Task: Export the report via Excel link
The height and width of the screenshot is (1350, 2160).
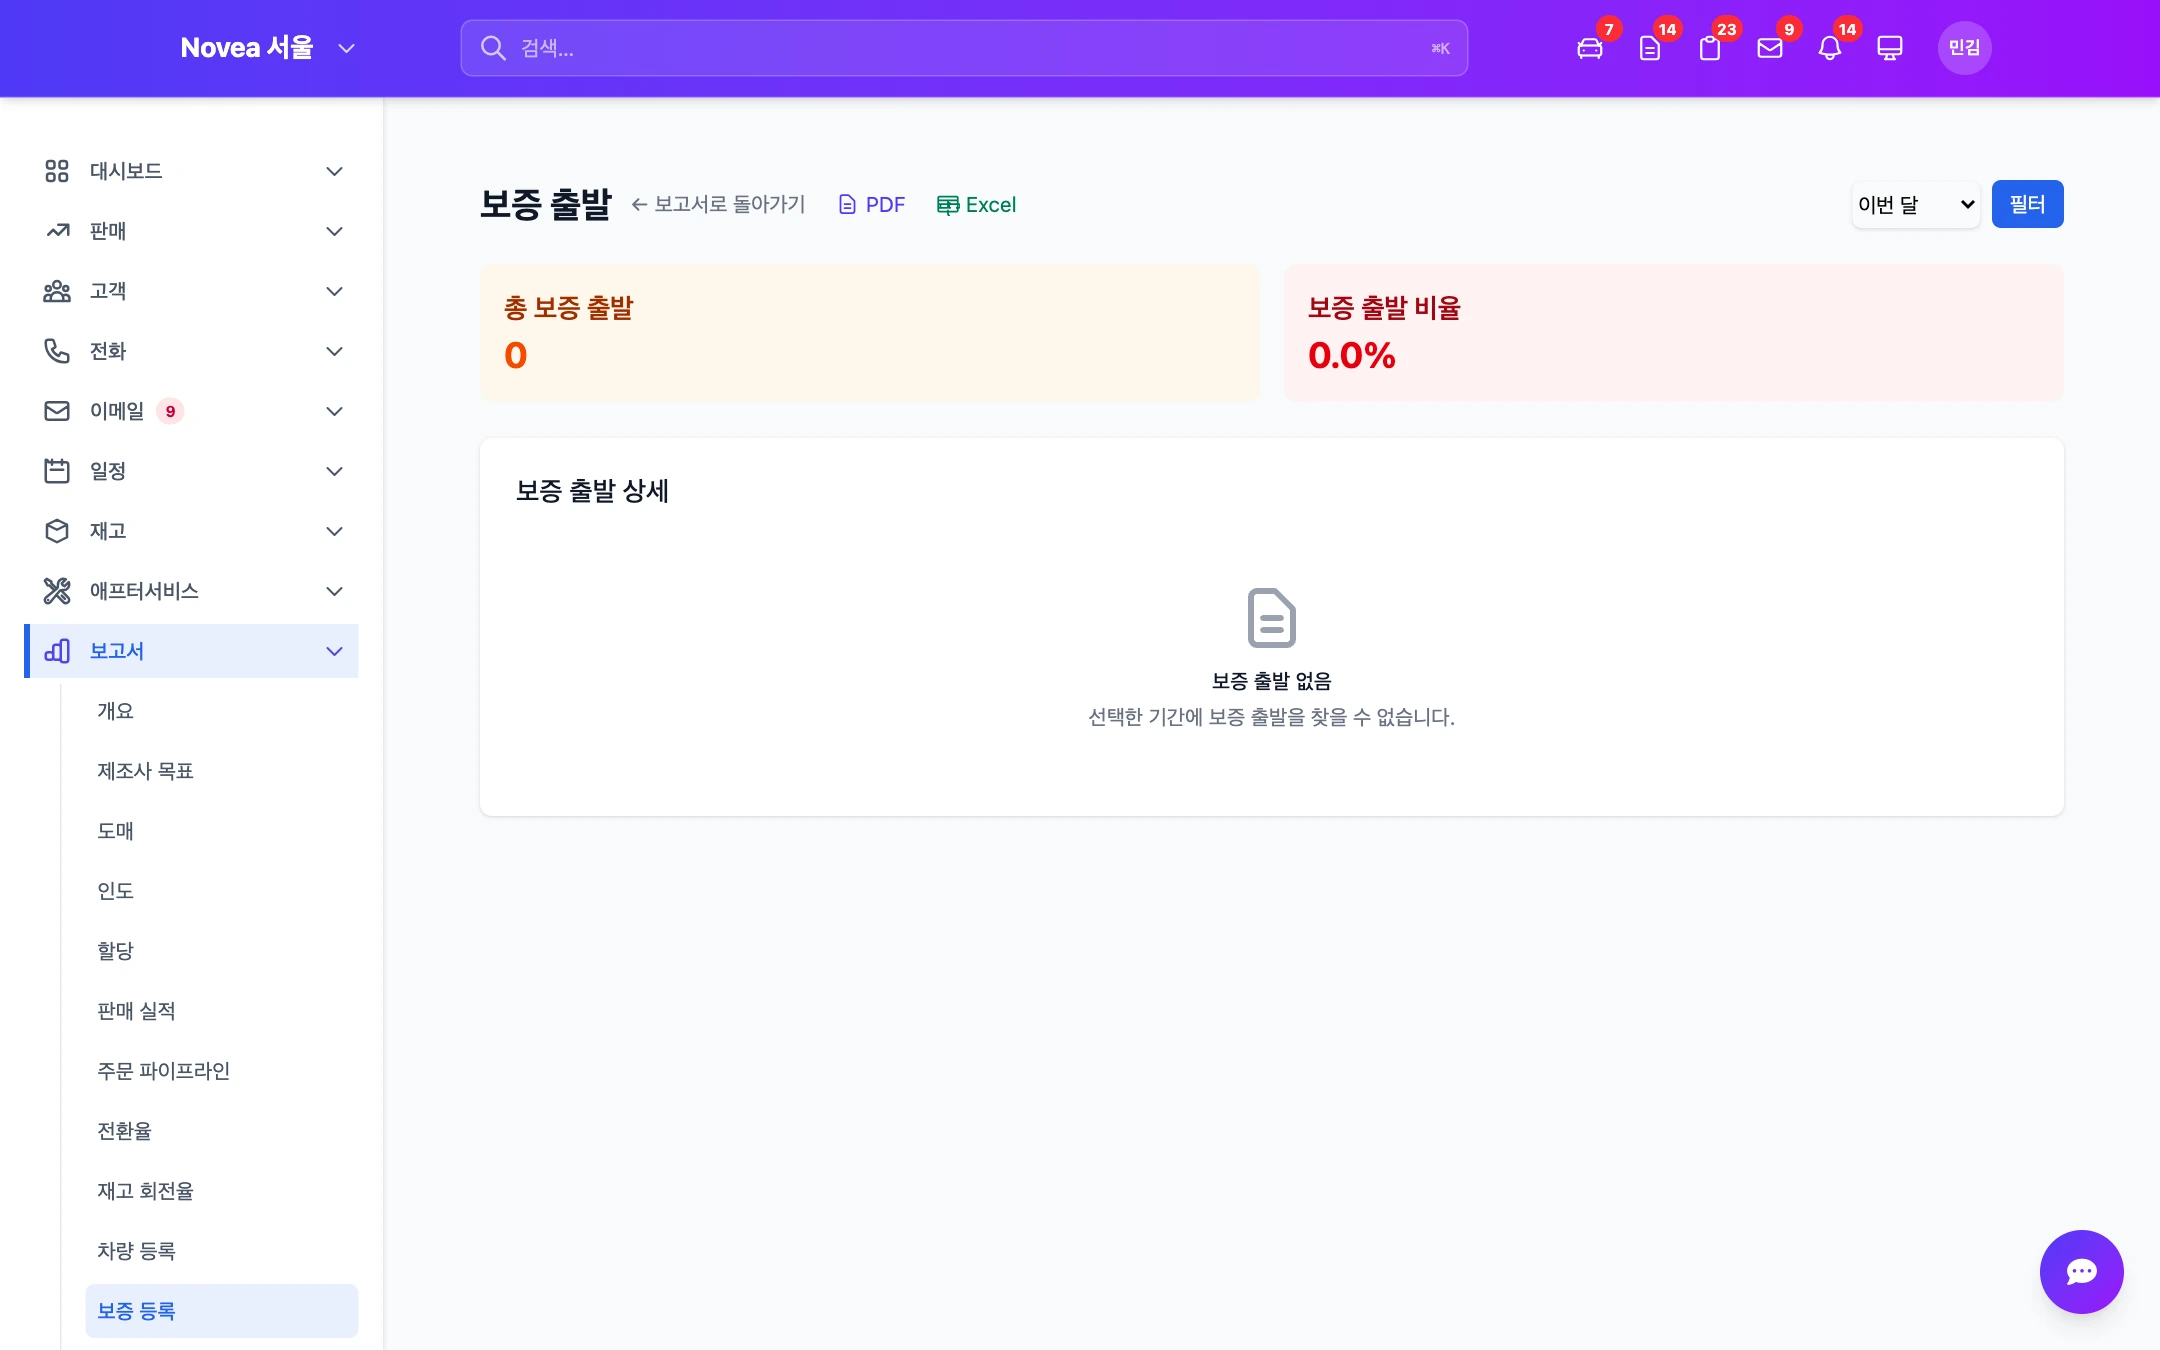Action: coord(976,205)
